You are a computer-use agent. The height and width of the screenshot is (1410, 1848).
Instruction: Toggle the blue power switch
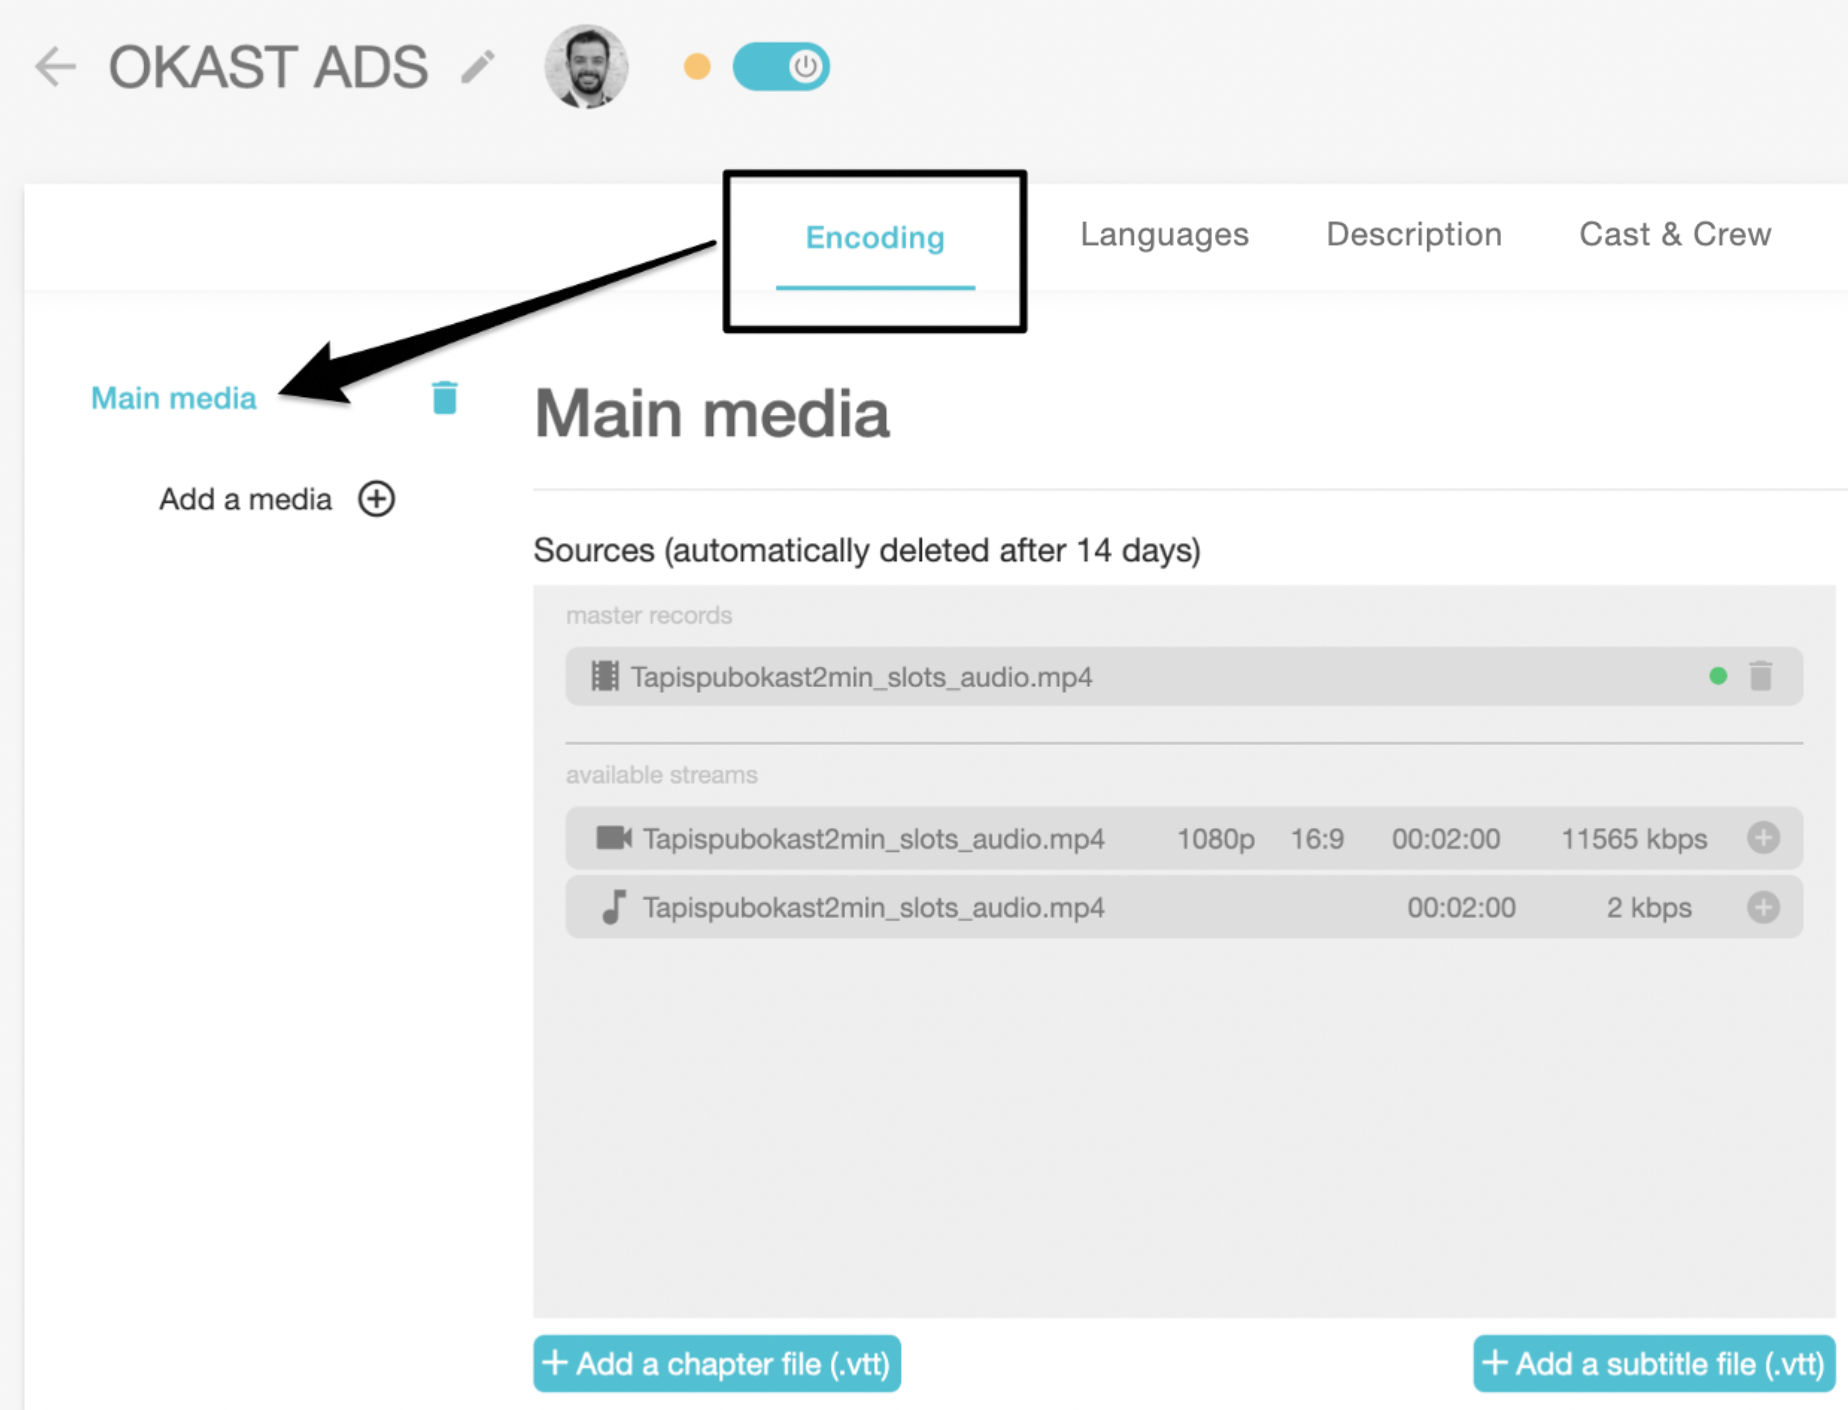click(781, 67)
